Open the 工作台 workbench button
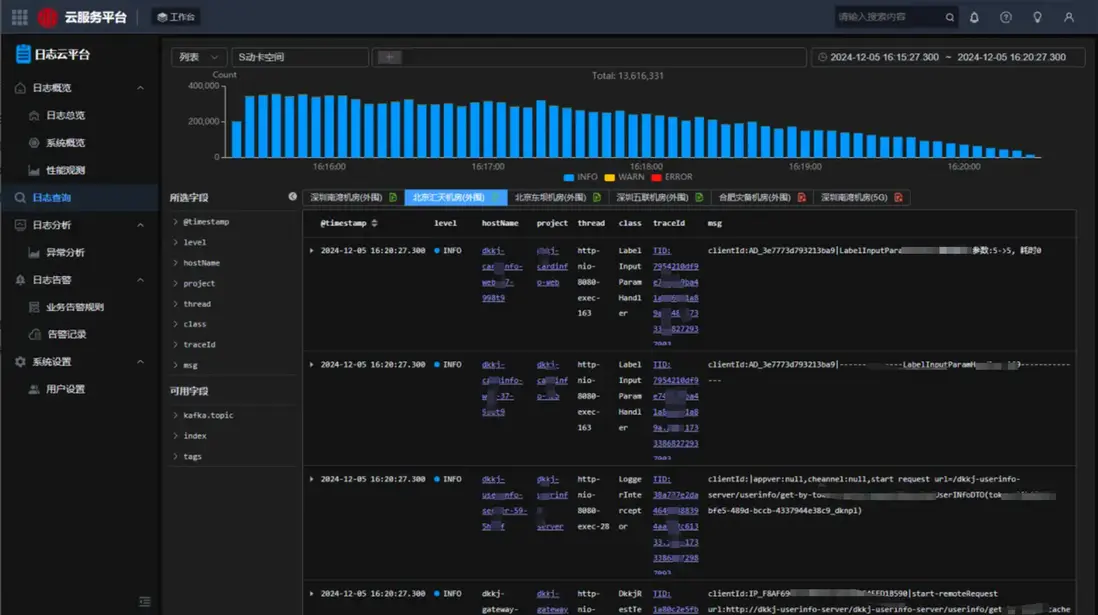This screenshot has width=1098, height=615. (176, 17)
